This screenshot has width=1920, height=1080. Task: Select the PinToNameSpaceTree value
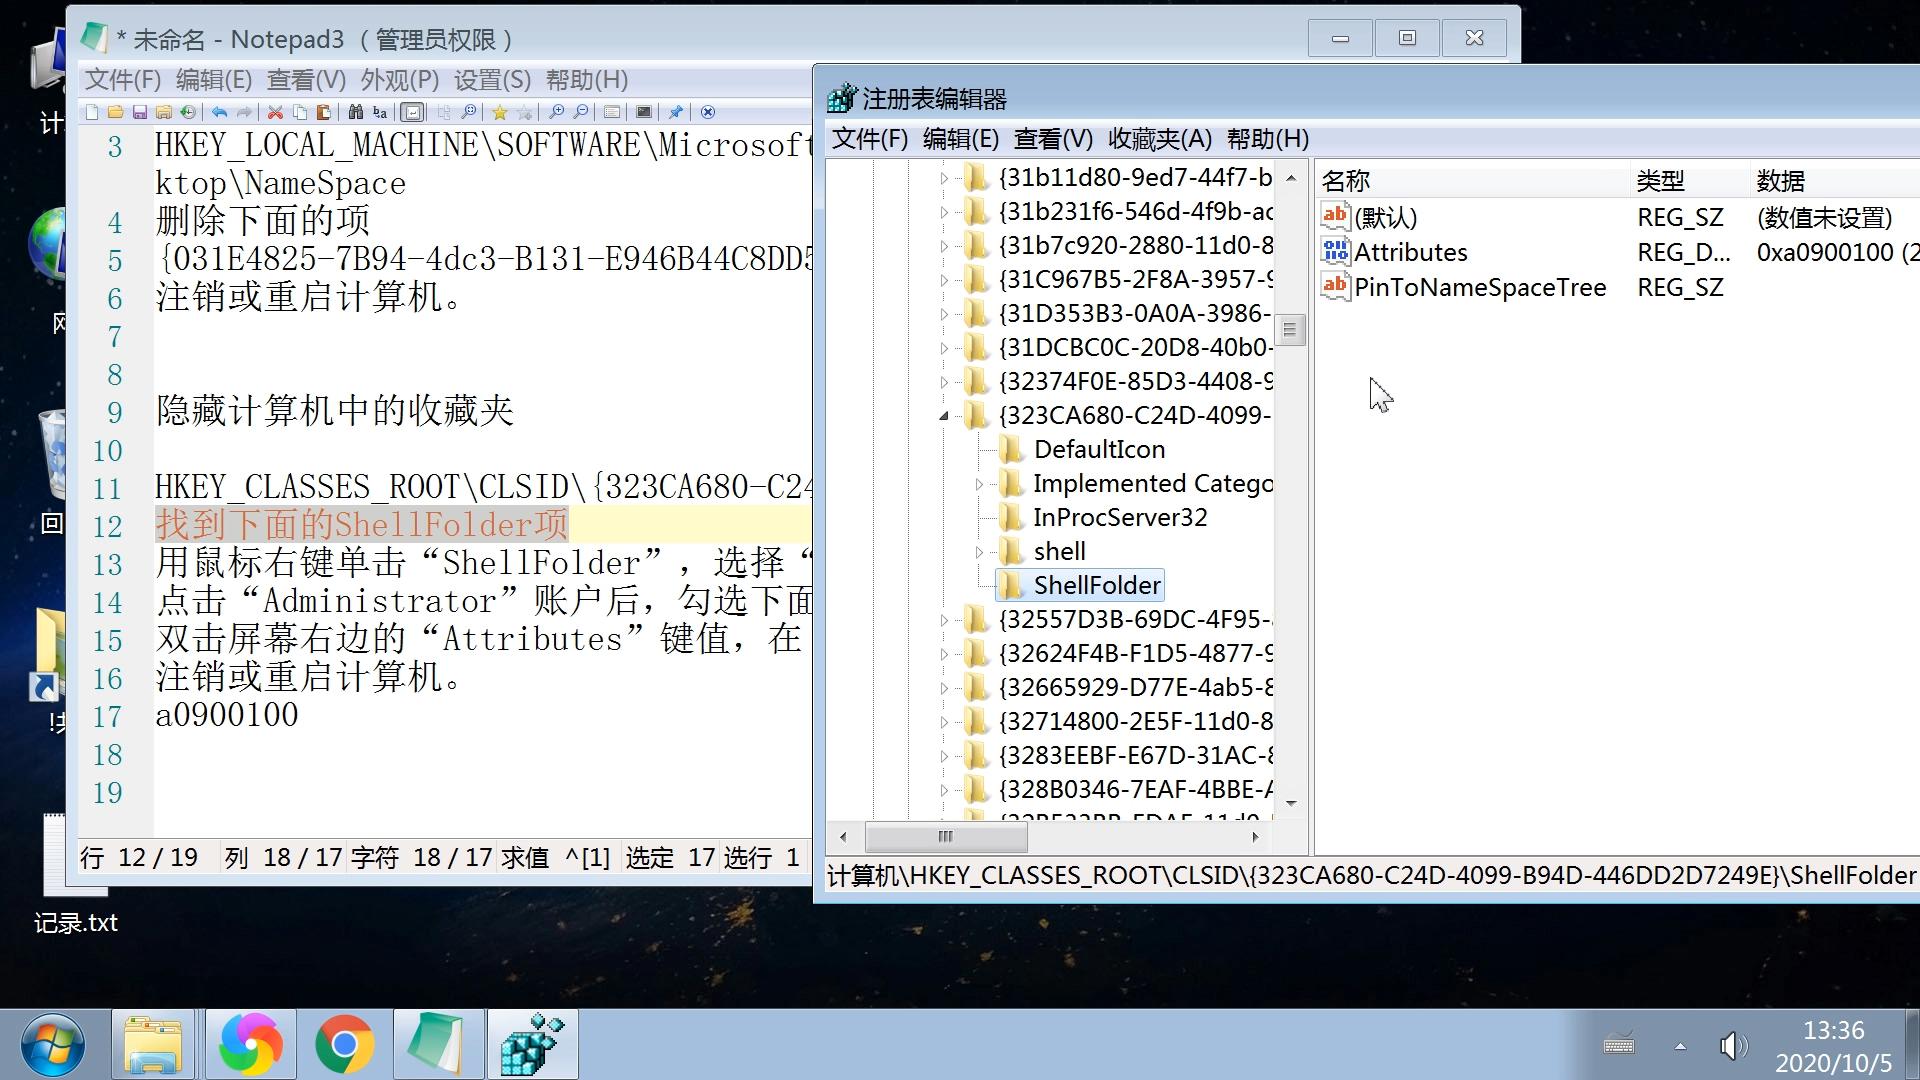coord(1481,287)
